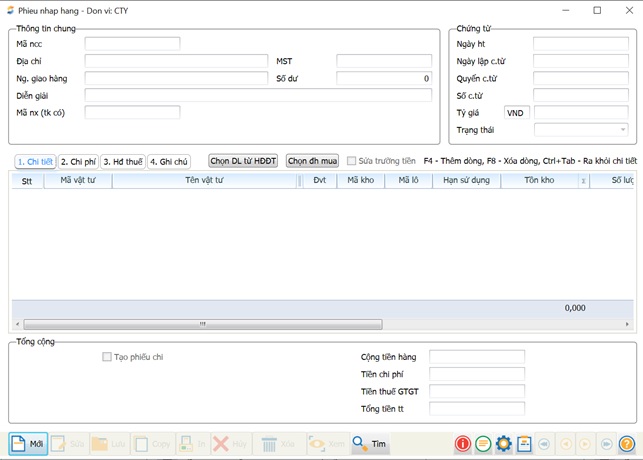Toggle the Sửa trường tiền checkbox
Image resolution: width=643 pixels, height=460 pixels.
click(x=351, y=161)
